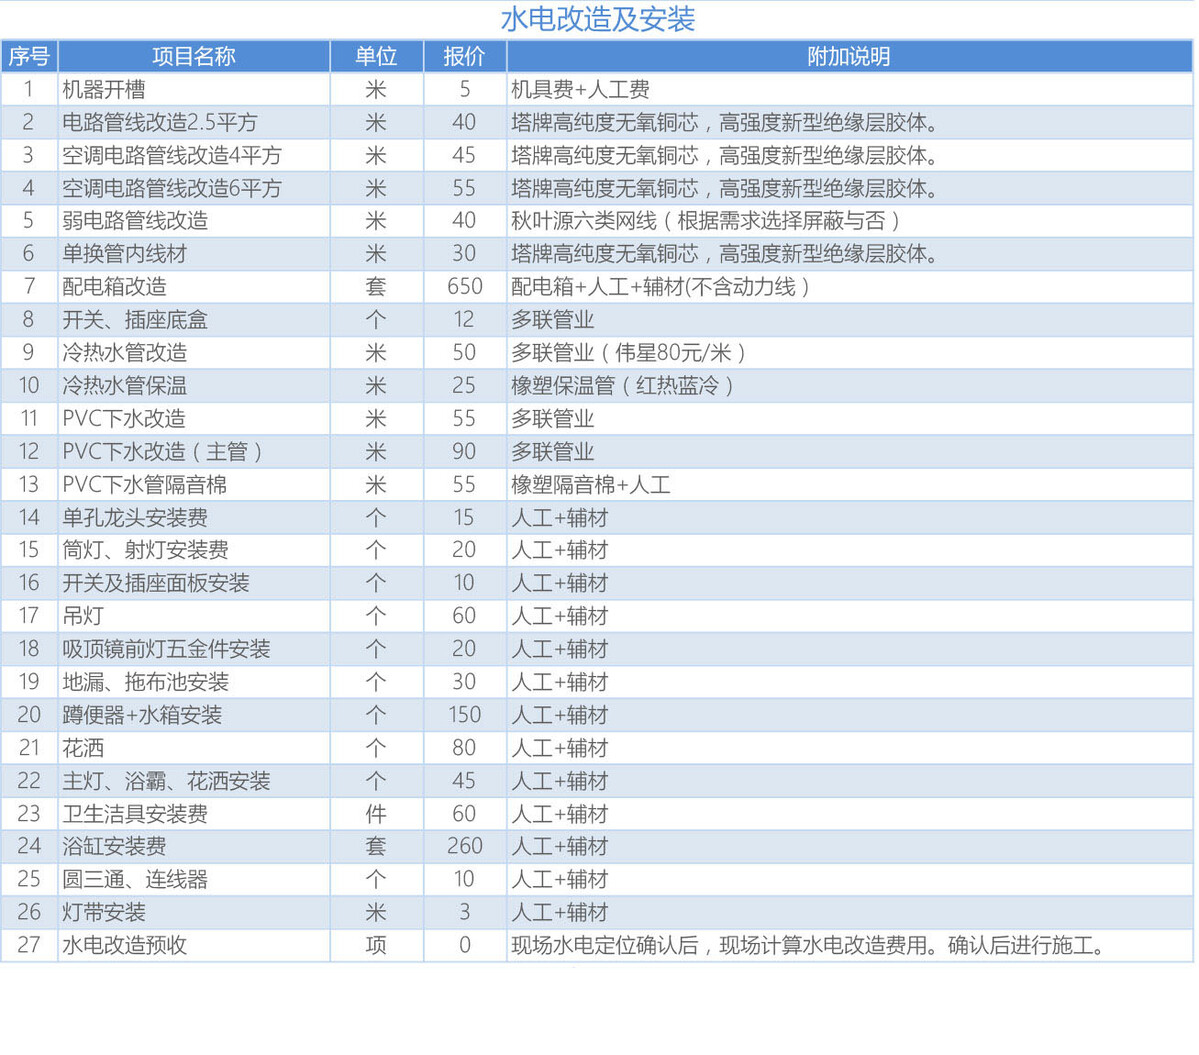
Task: Select the 报价 column header
Action: coord(464,57)
